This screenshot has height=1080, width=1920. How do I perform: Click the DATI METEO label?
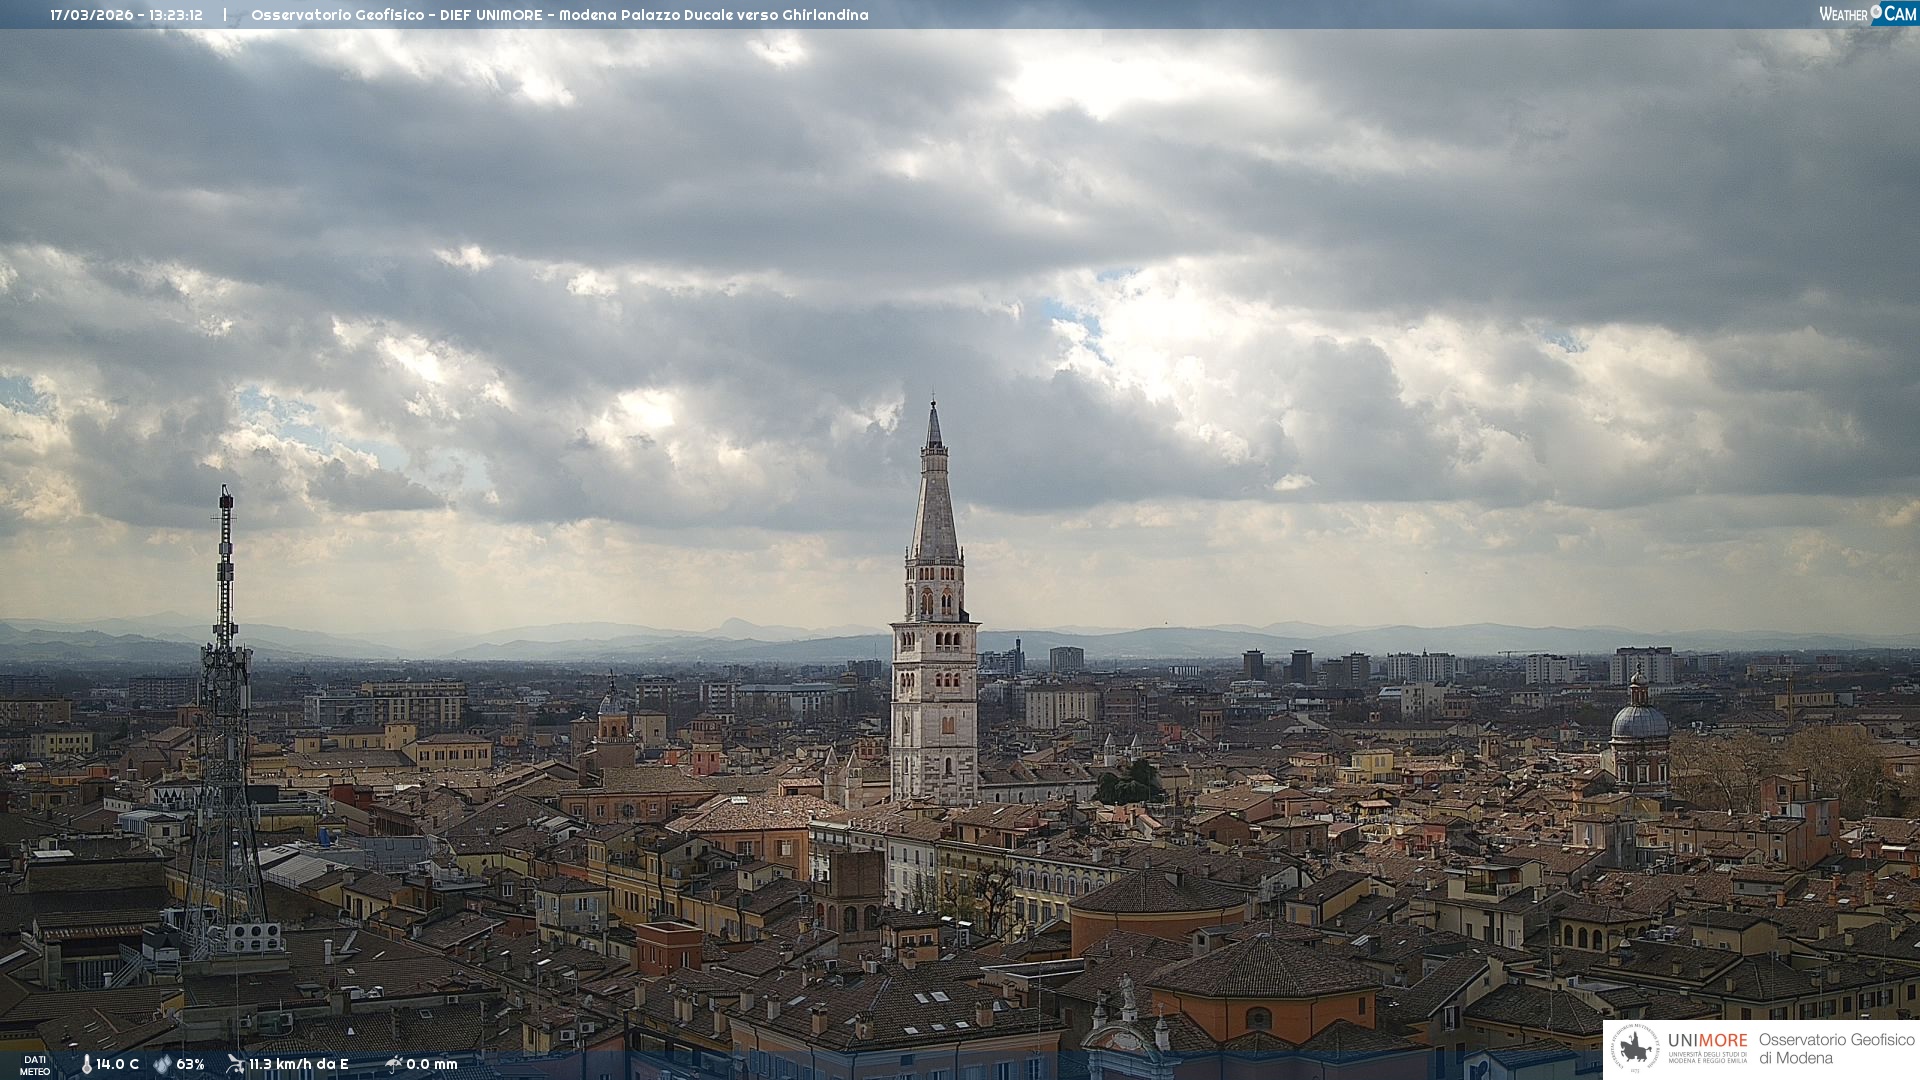point(35,1065)
